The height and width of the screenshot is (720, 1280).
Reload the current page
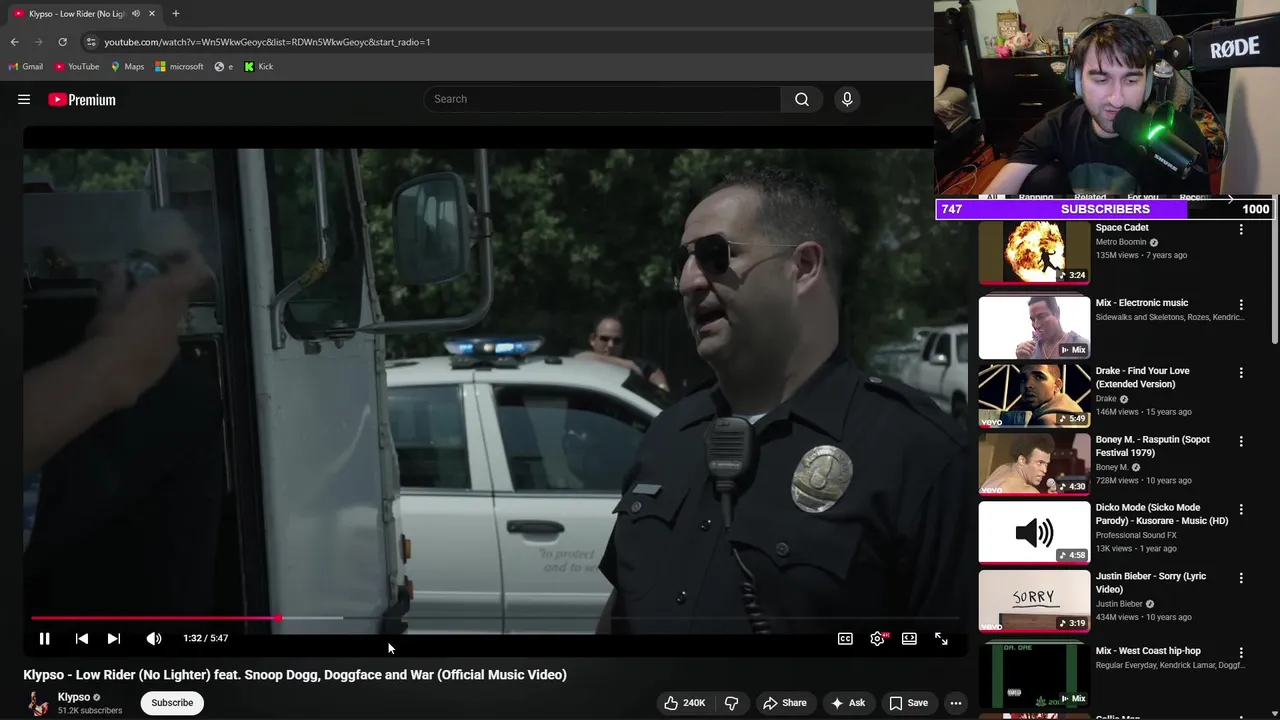[62, 42]
